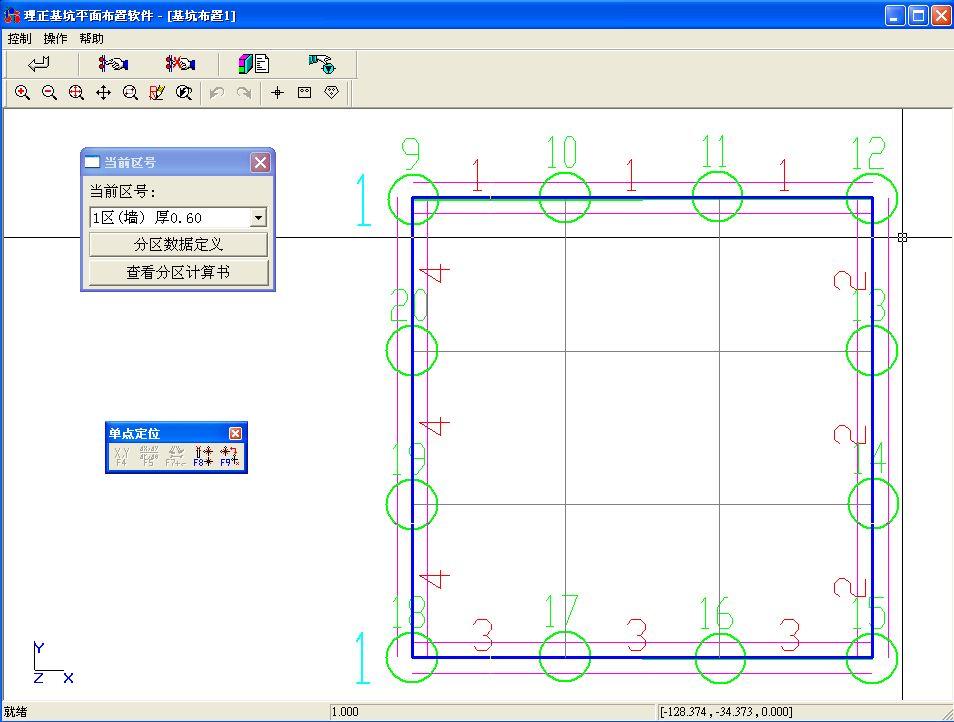954x722 pixels.
Task: Open the 操作 menu
Action: pos(55,38)
